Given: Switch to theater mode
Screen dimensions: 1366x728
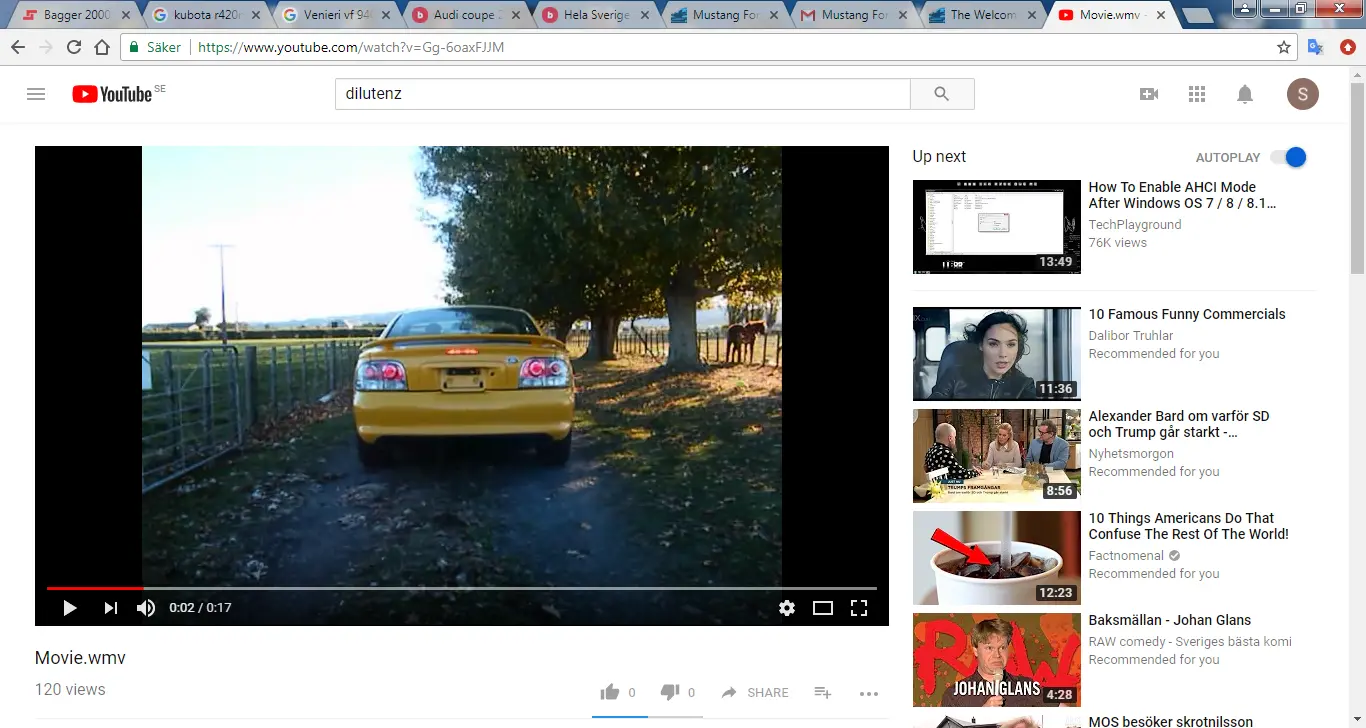Looking at the screenshot, I should click(823, 608).
